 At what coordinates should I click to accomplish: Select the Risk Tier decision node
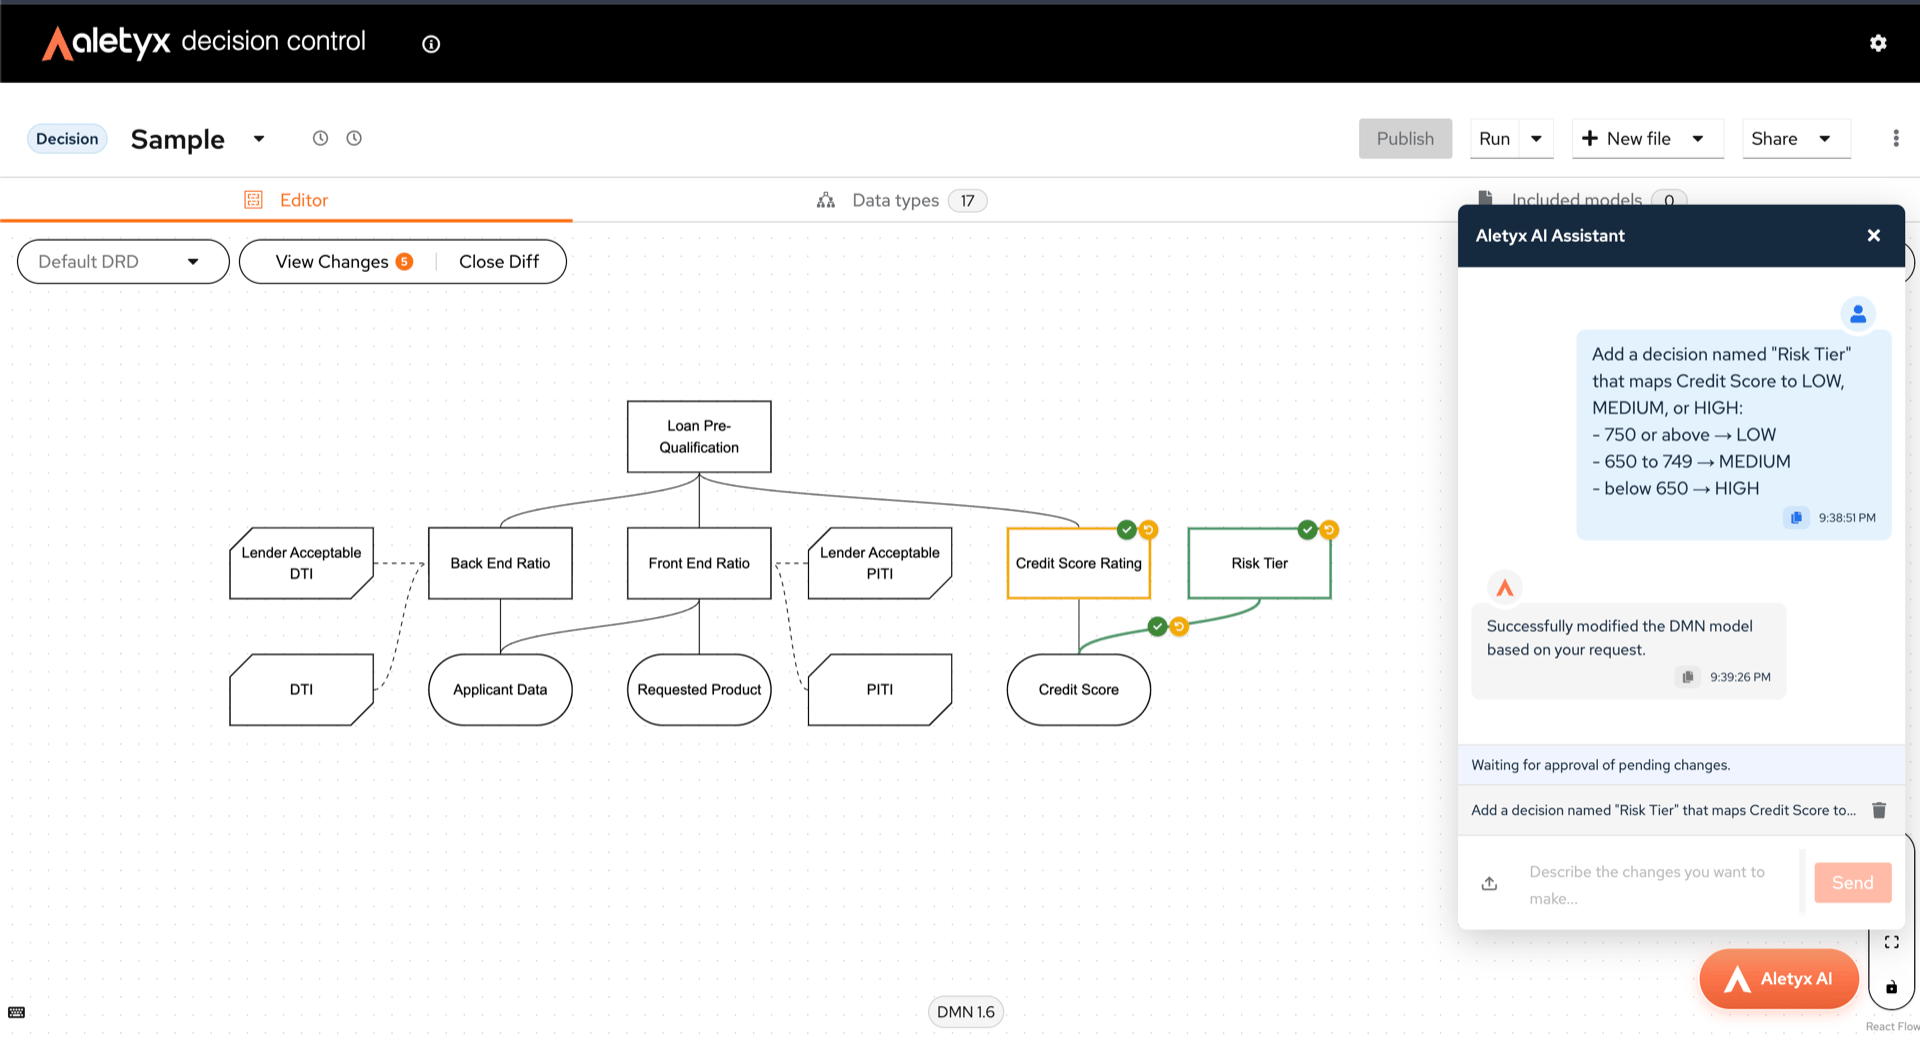(1259, 563)
